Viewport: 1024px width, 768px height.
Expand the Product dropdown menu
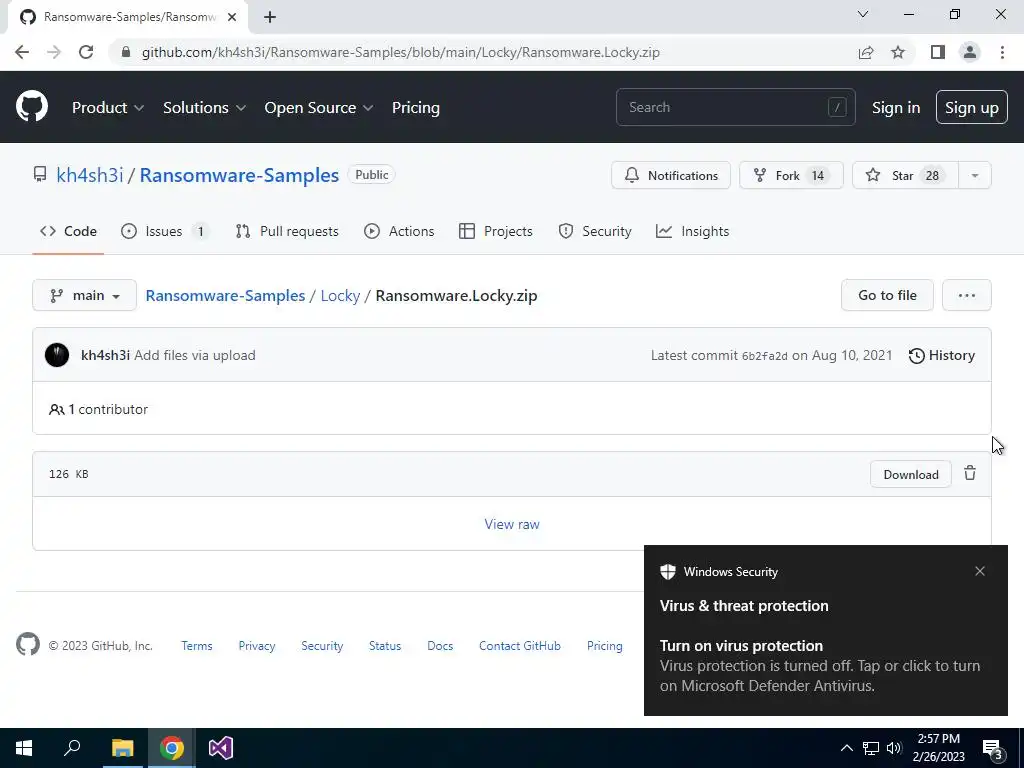[108, 107]
